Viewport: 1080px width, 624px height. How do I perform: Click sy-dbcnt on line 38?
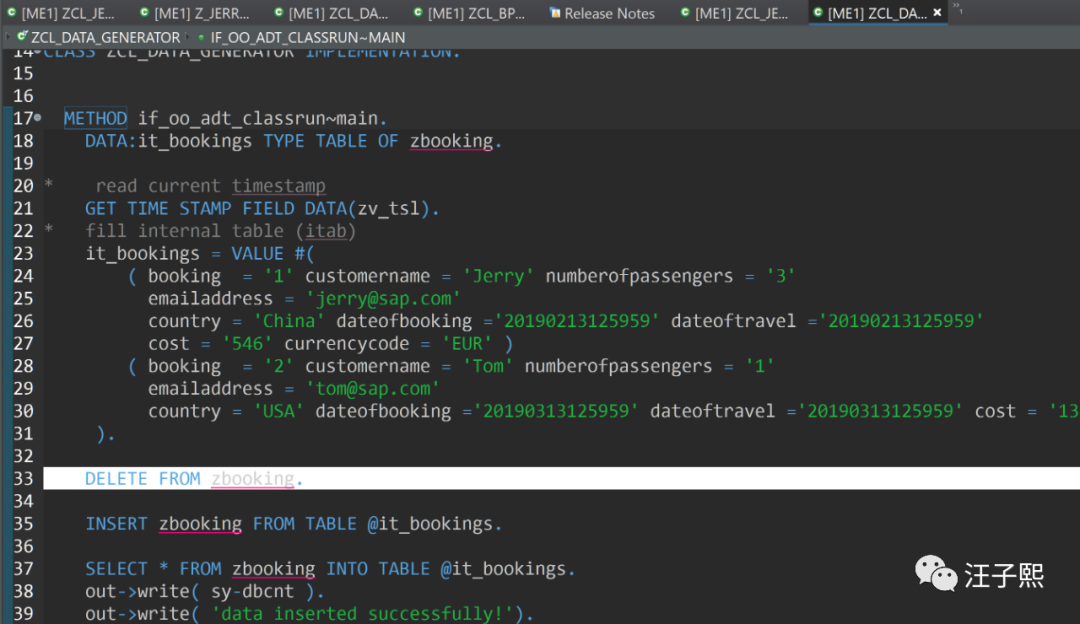click(252, 592)
